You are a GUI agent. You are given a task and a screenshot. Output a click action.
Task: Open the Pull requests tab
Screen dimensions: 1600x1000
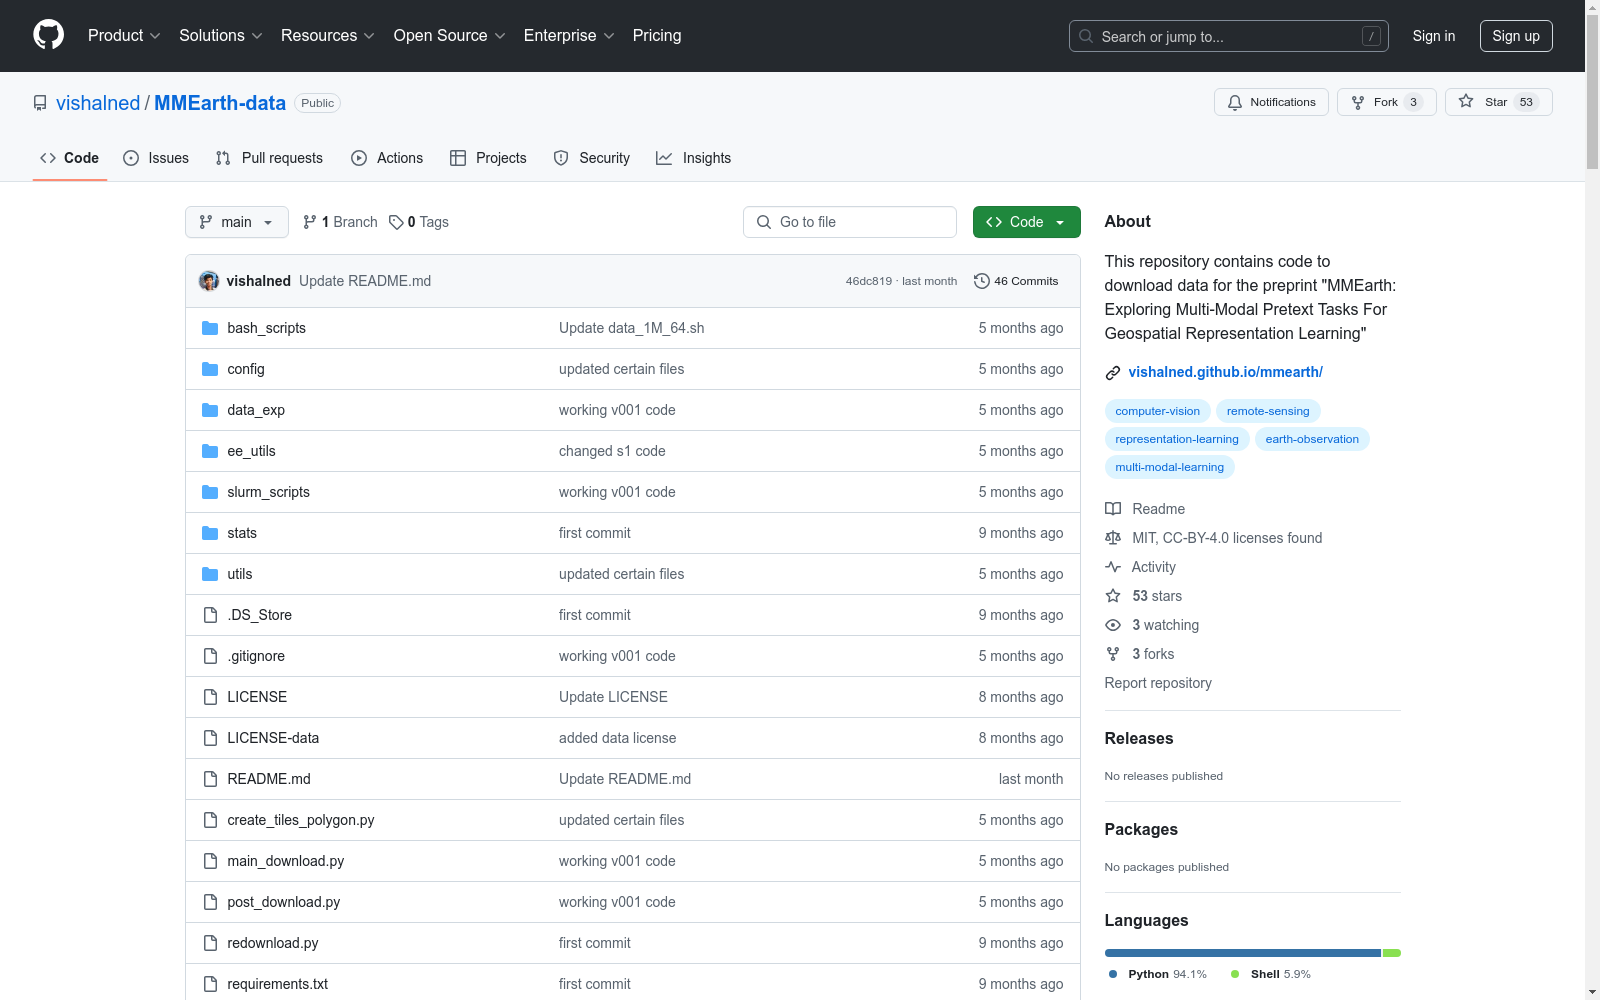coord(269,158)
